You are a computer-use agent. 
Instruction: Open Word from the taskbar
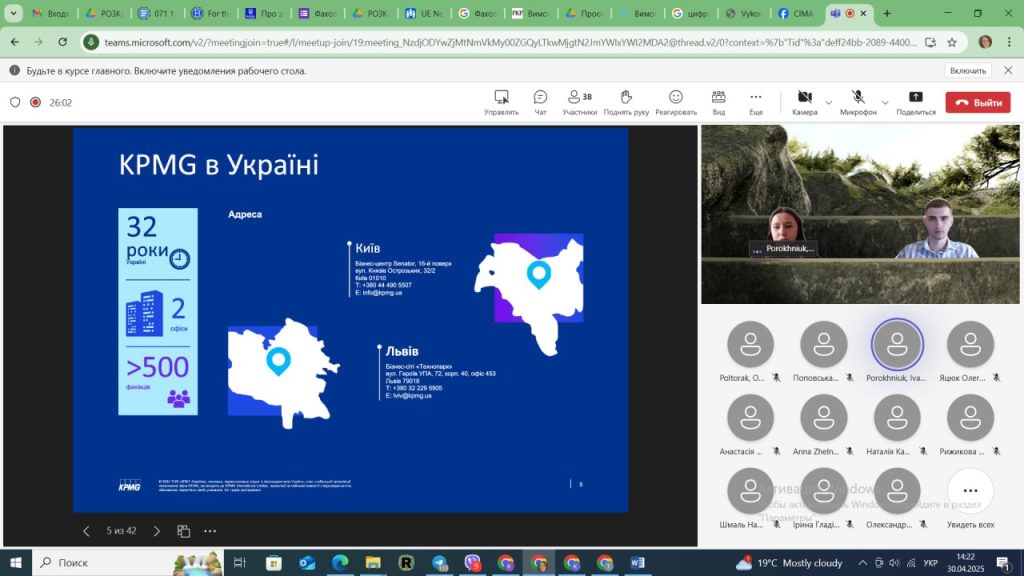point(638,562)
